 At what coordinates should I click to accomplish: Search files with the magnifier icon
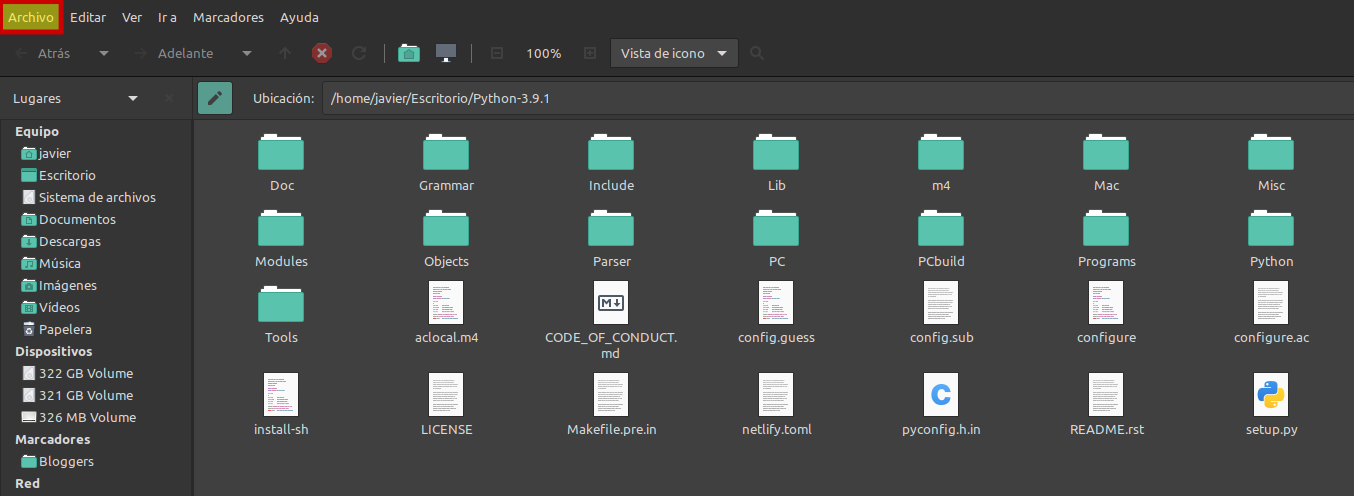(x=757, y=53)
